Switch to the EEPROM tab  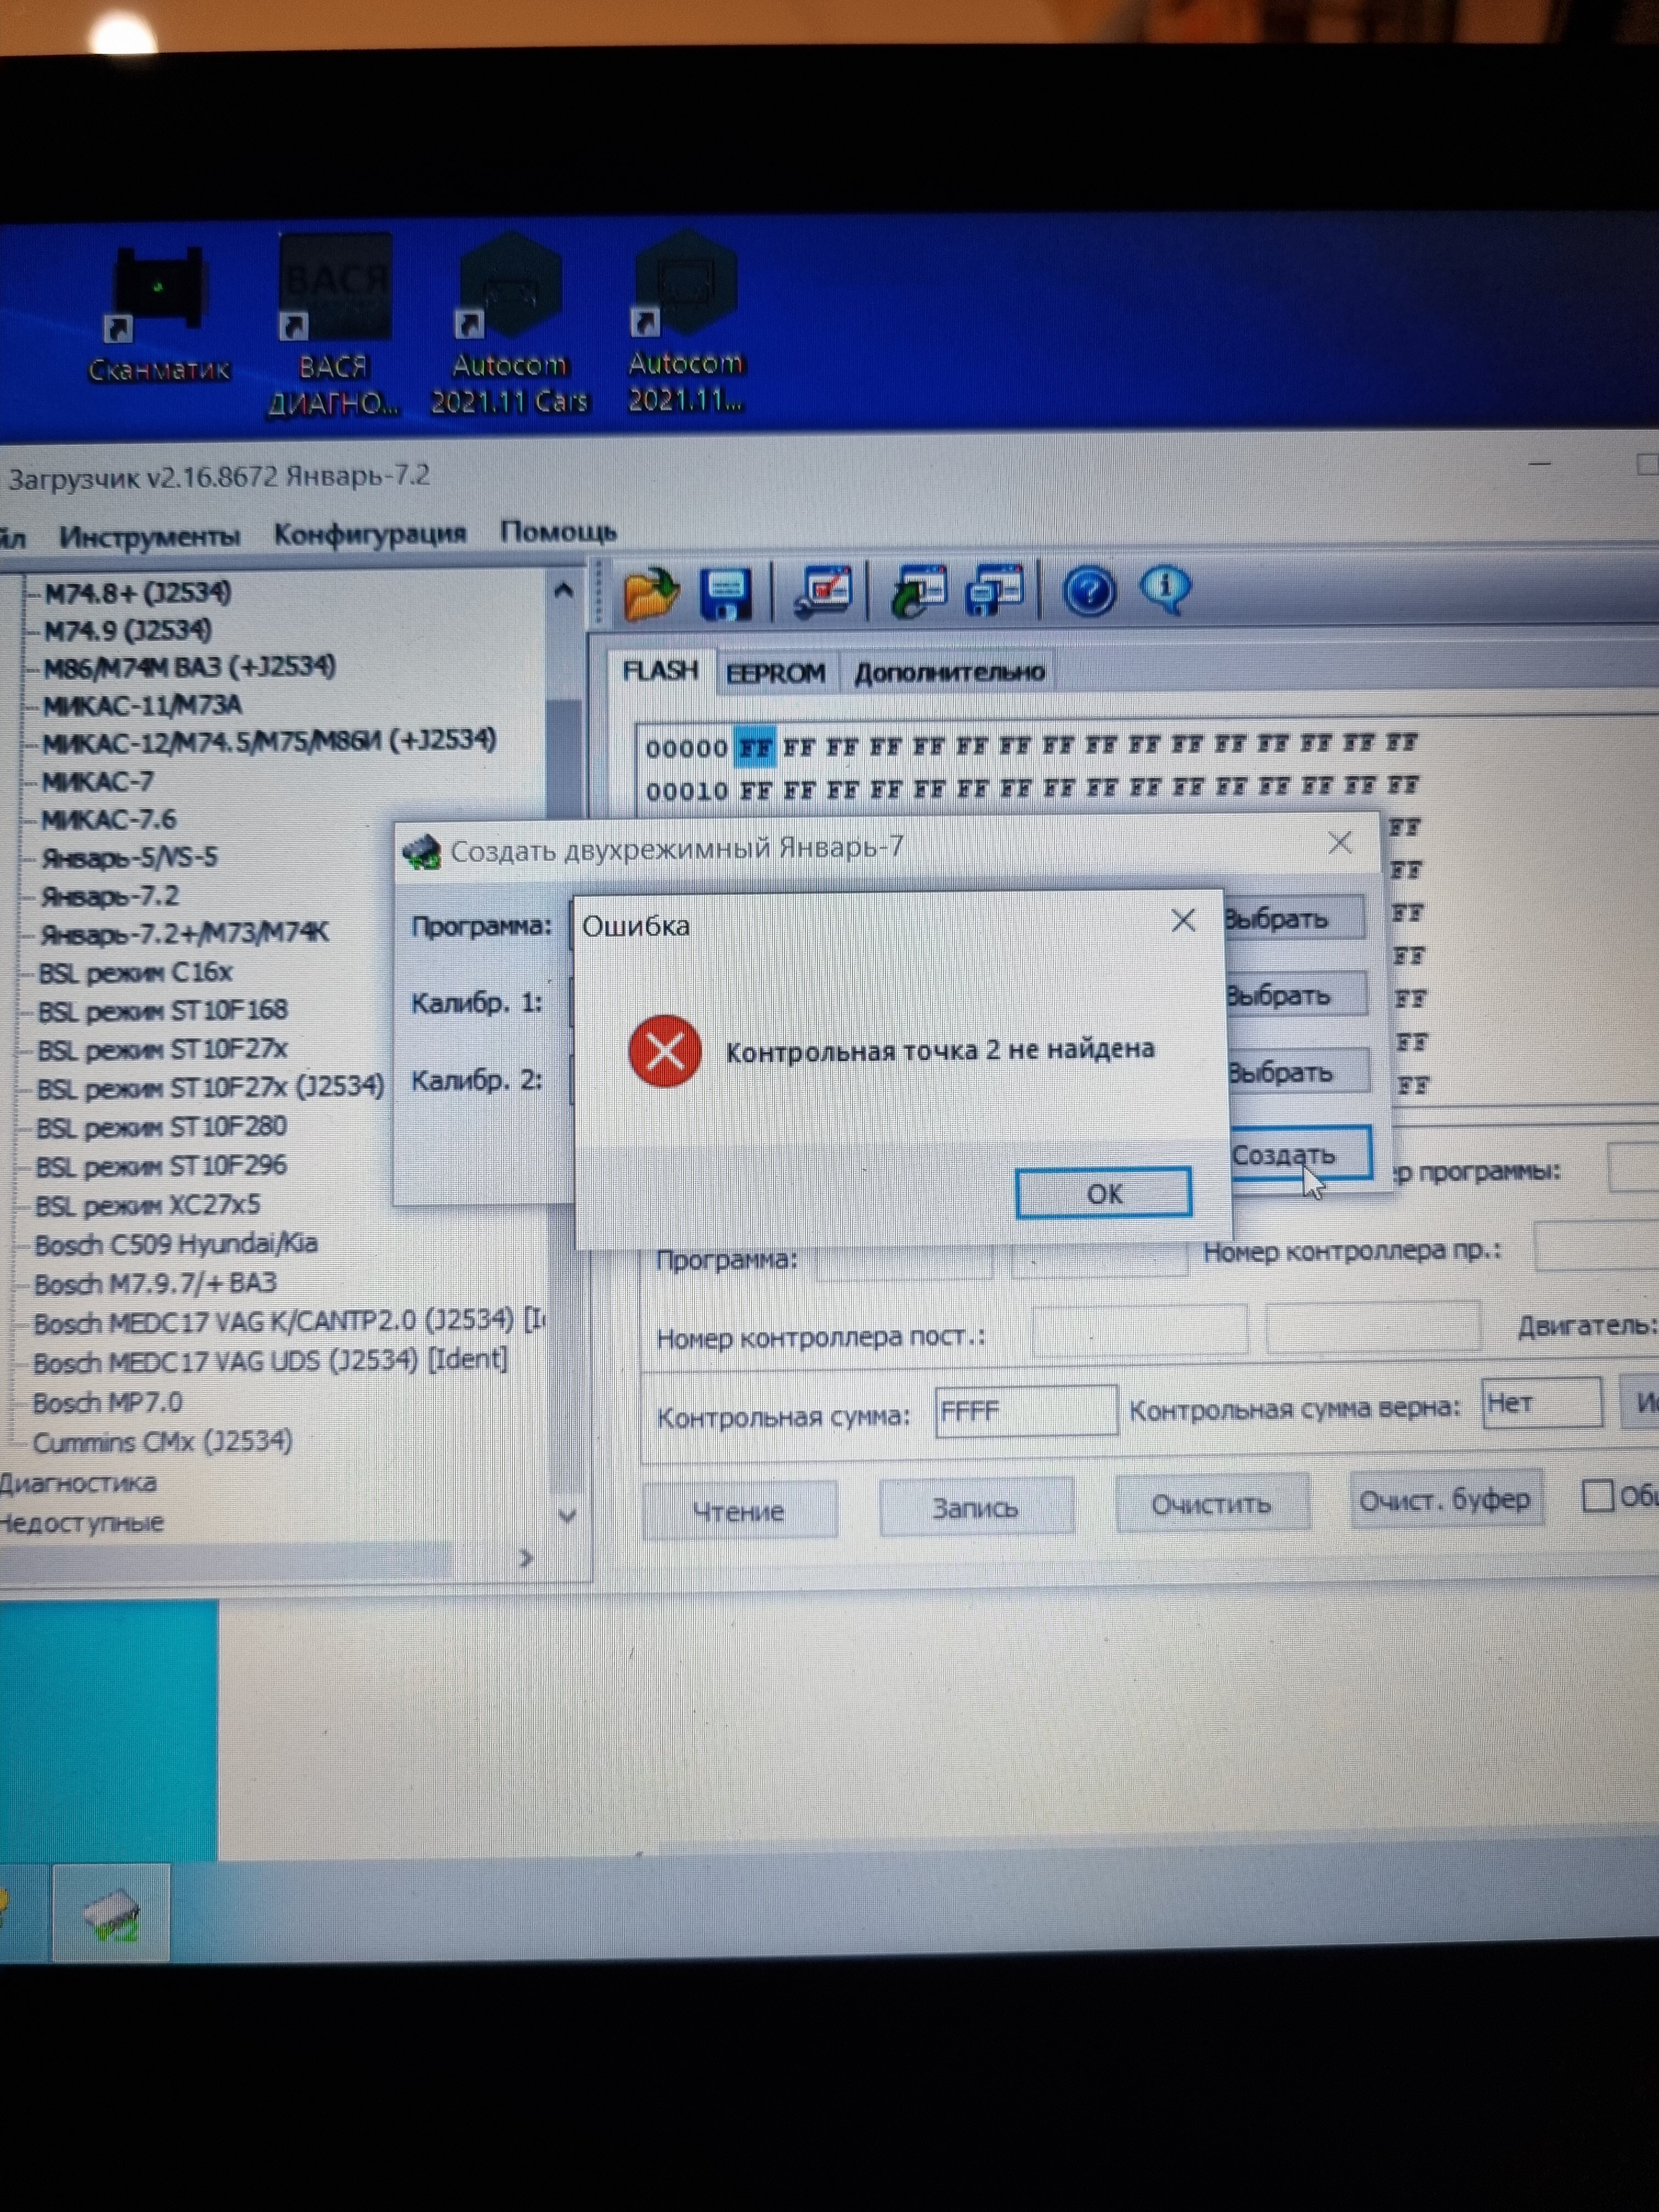(x=776, y=672)
